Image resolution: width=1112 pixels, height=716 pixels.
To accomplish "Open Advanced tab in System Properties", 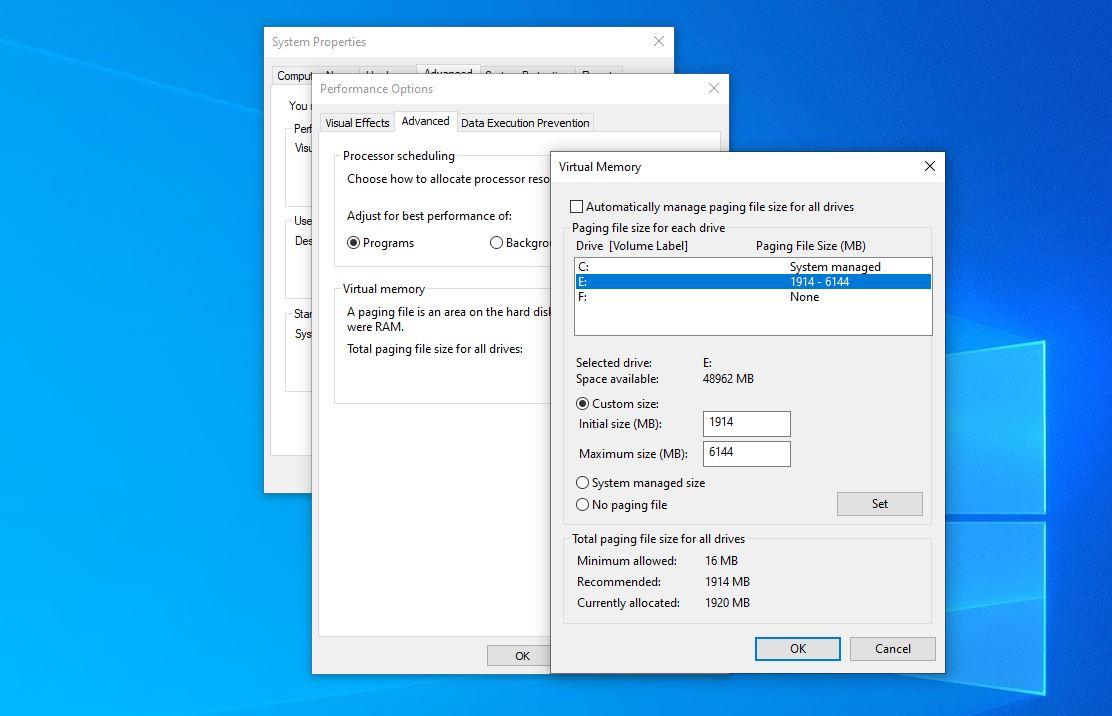I will pos(448,71).
